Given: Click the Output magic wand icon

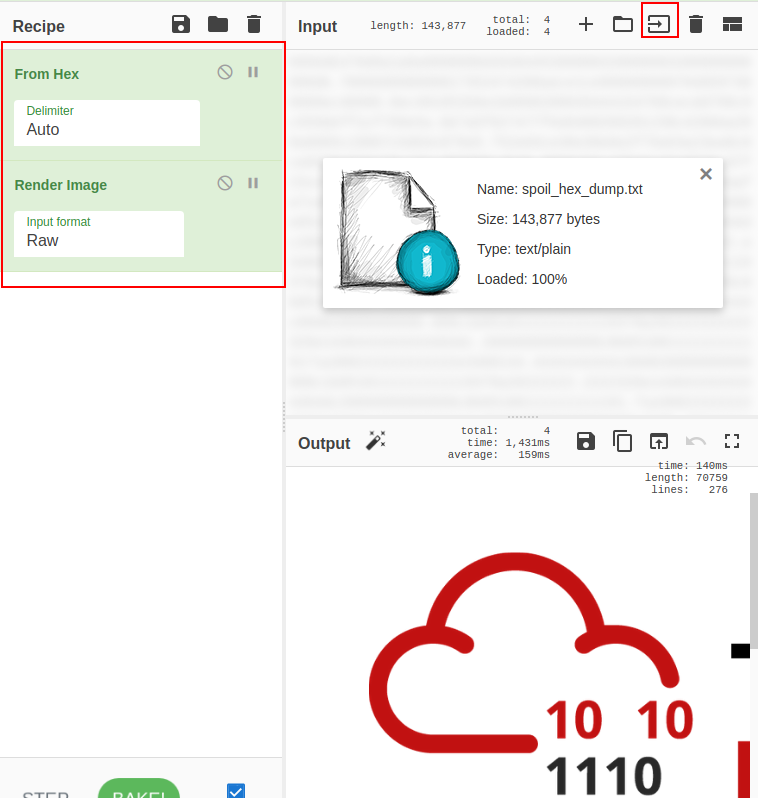Looking at the screenshot, I should [x=376, y=441].
